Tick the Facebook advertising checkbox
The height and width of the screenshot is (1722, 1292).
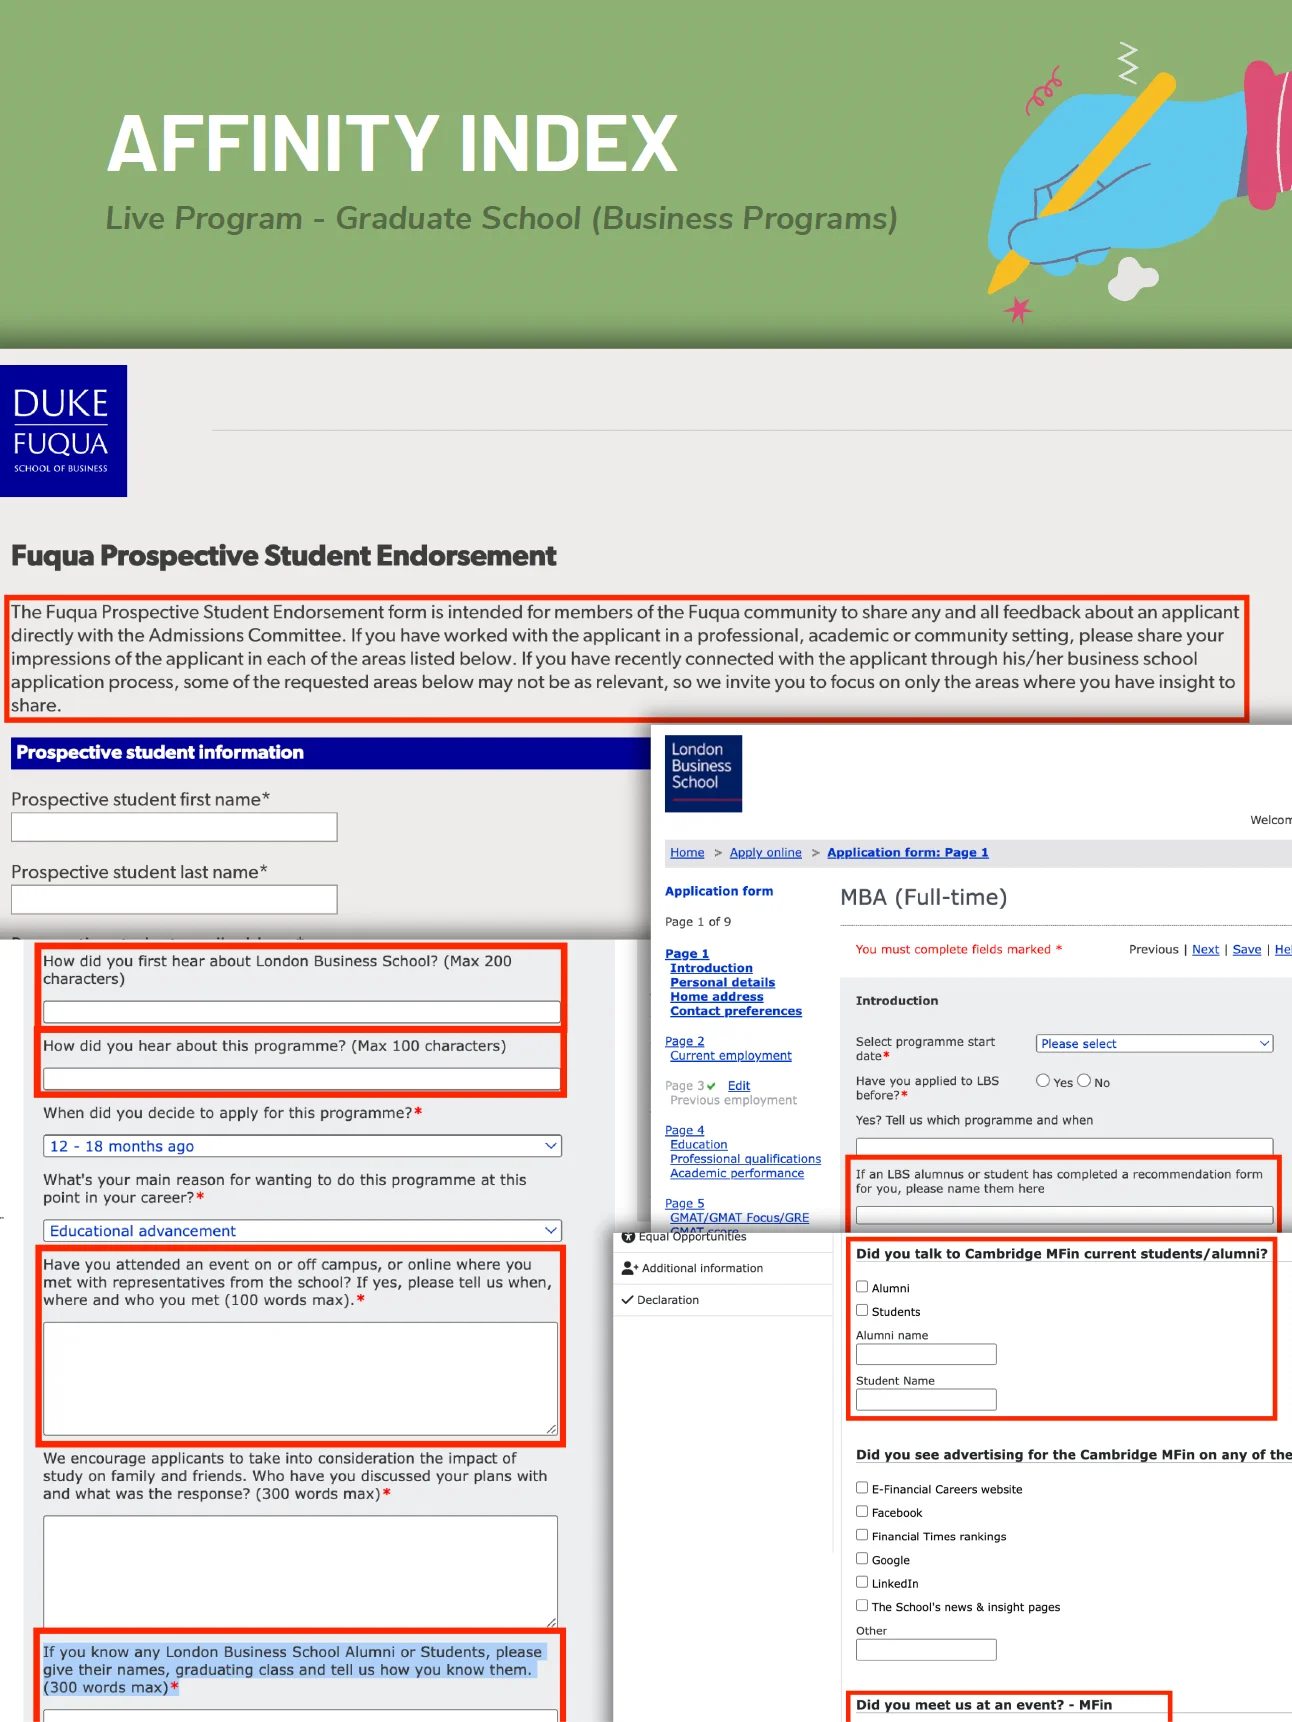[x=862, y=1511]
